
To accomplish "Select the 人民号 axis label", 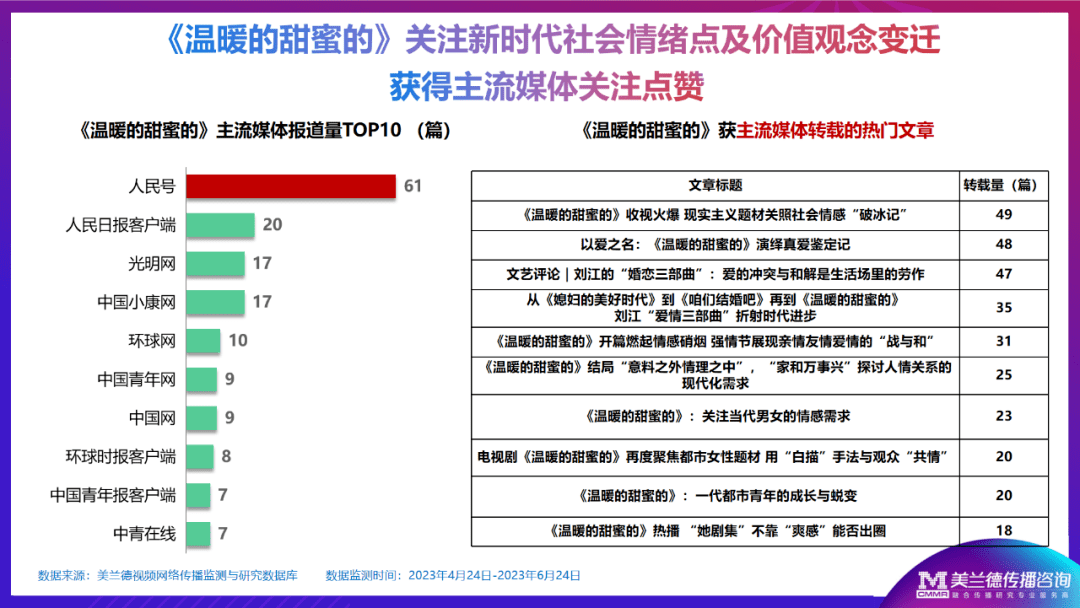I will pos(152,186).
